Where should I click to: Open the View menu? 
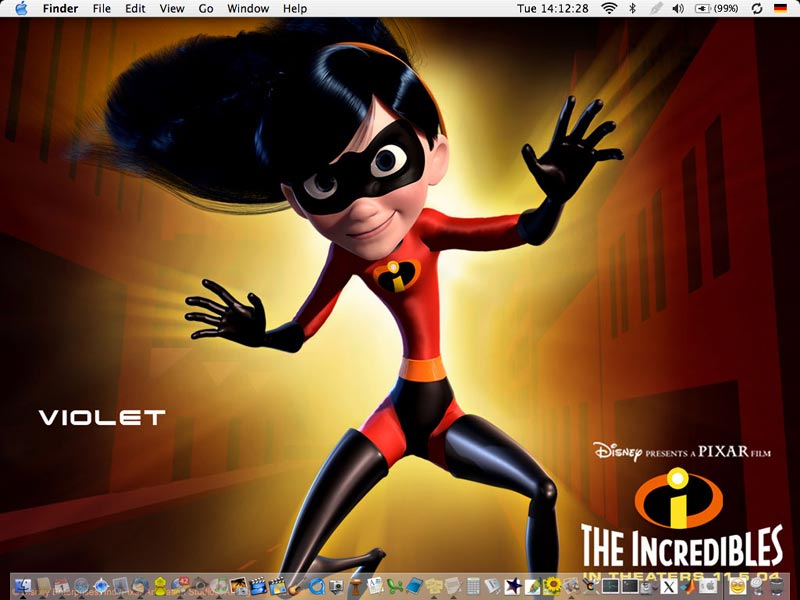tap(172, 9)
